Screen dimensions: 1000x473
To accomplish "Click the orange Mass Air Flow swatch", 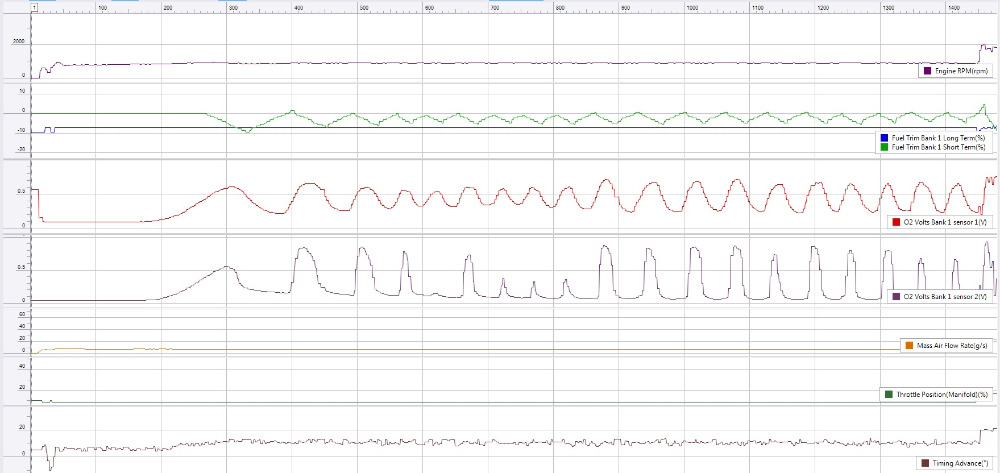I will click(909, 345).
